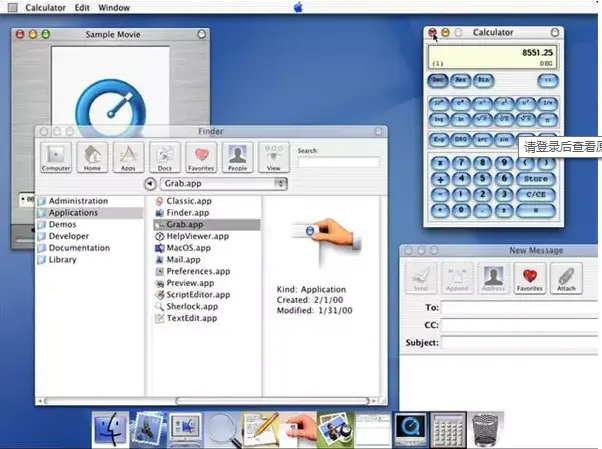Click the Finder horizontal scrollbar thumb

[x=272, y=401]
